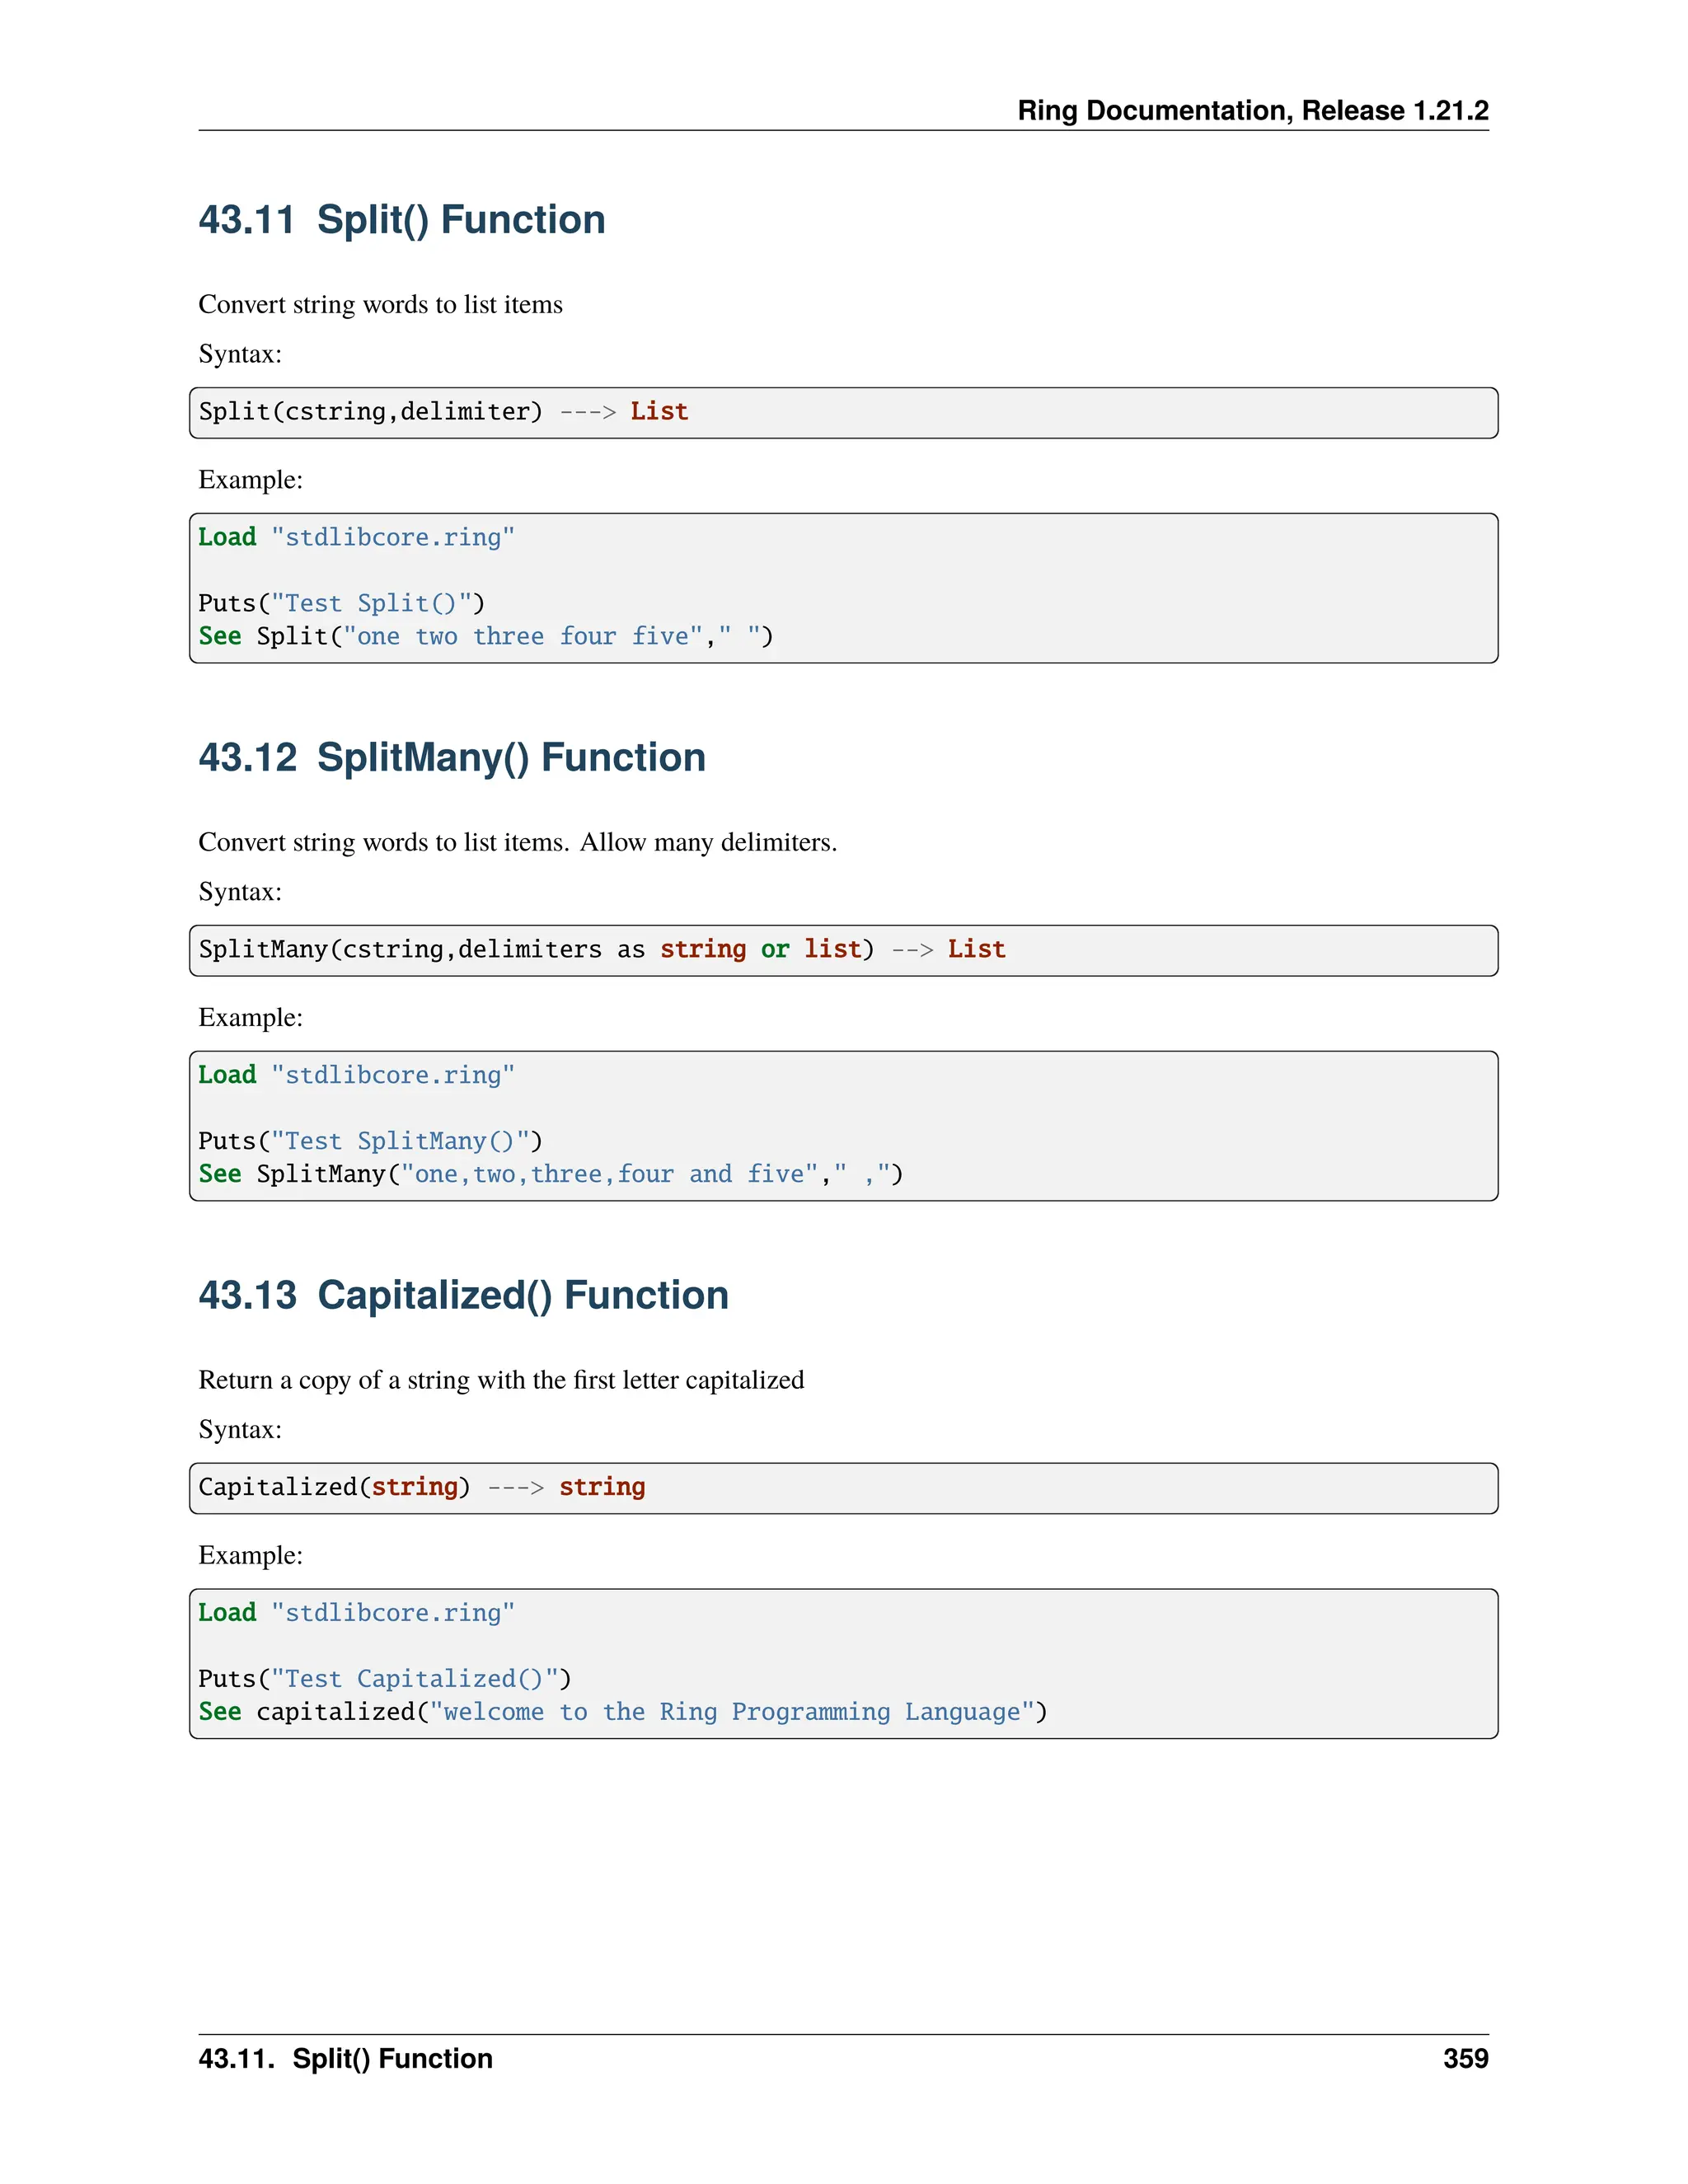Click the See Split("one two three...") code line
The width and height of the screenshot is (1688, 2184).
(x=485, y=636)
